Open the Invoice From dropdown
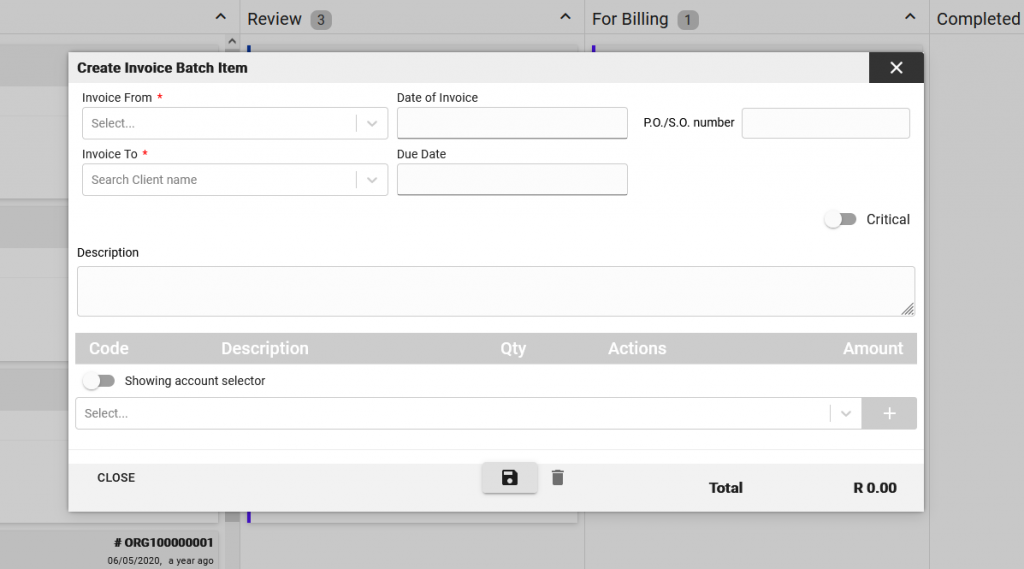1024x569 pixels. (234, 123)
